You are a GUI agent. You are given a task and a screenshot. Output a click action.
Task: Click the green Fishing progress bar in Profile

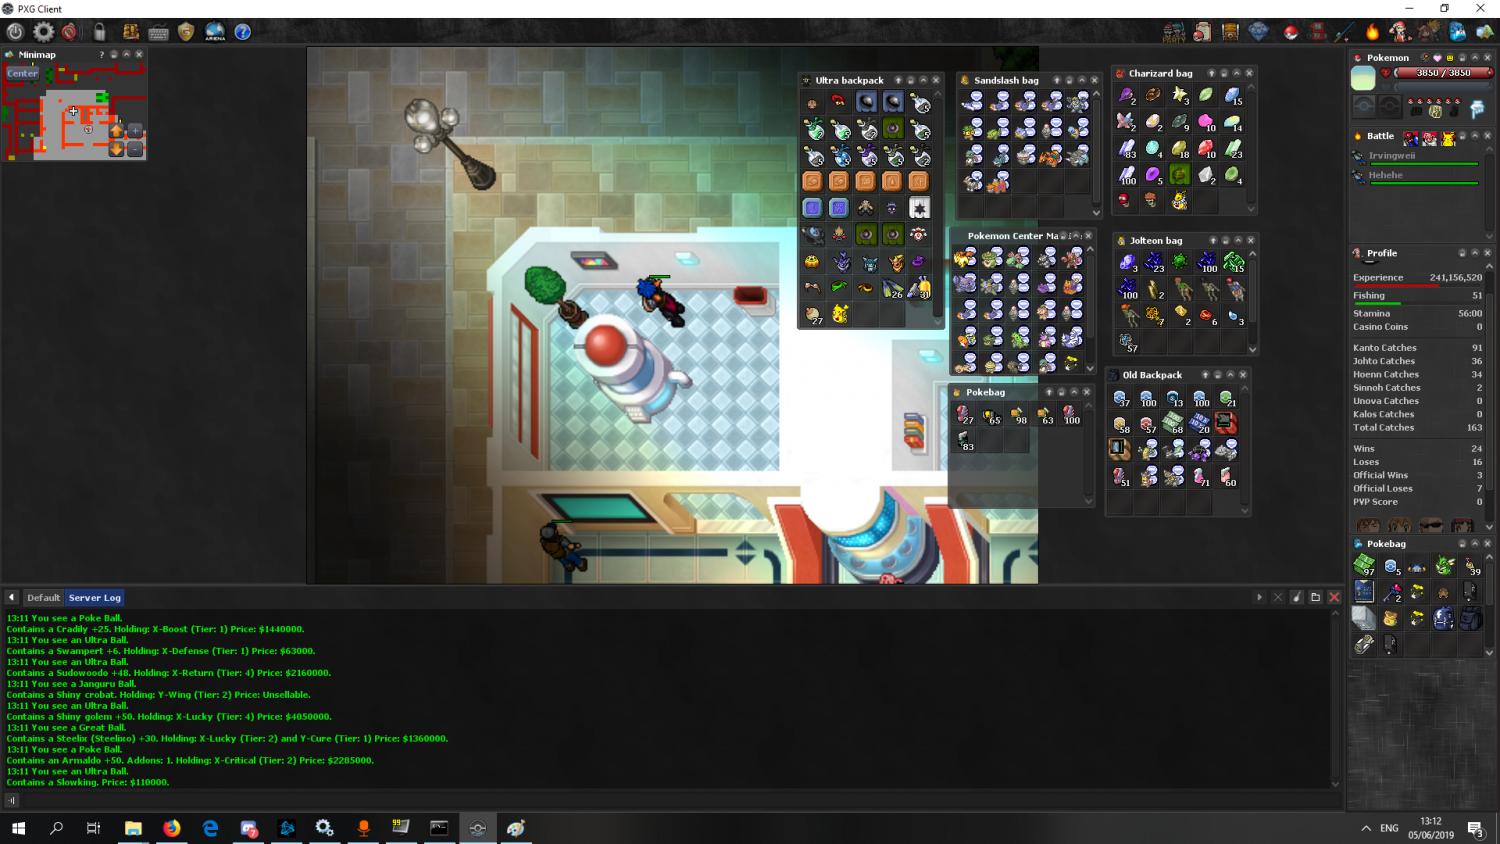tap(1377, 303)
